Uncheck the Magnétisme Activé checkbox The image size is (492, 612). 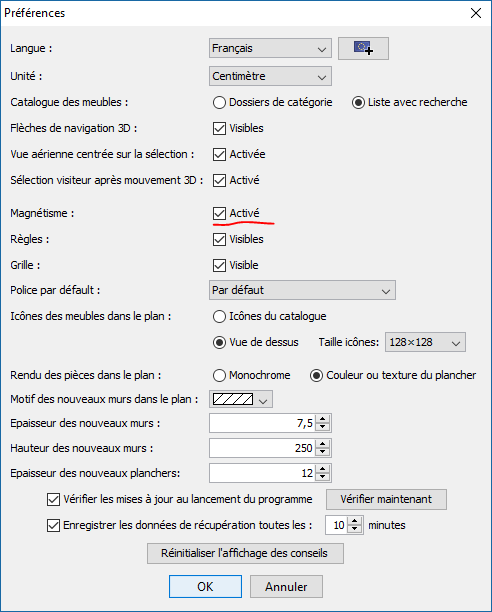[219, 213]
